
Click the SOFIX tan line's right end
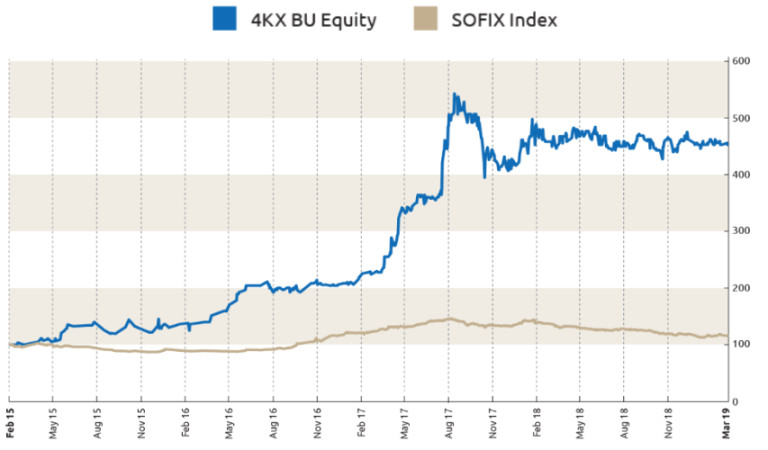(x=725, y=336)
